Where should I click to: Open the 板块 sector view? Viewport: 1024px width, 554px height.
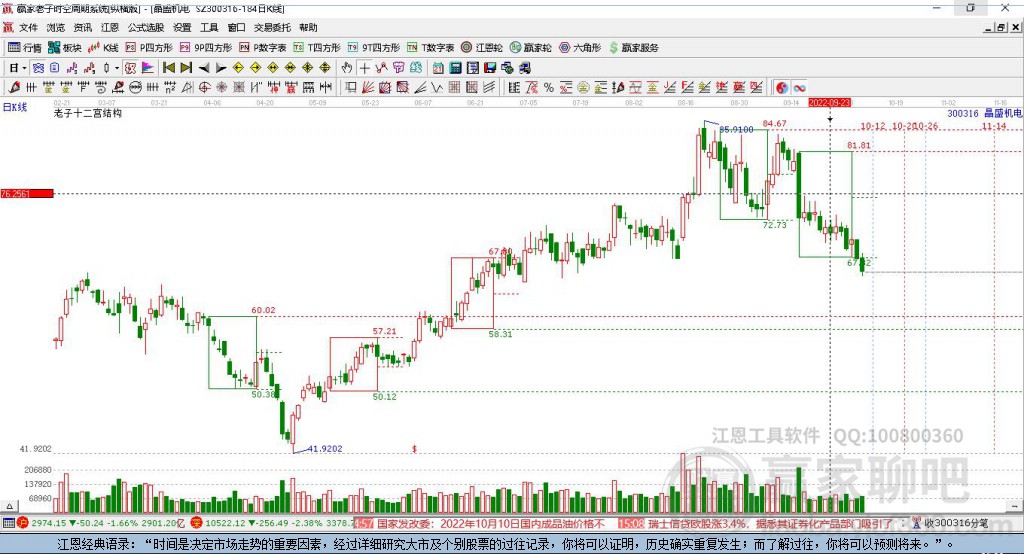65,48
